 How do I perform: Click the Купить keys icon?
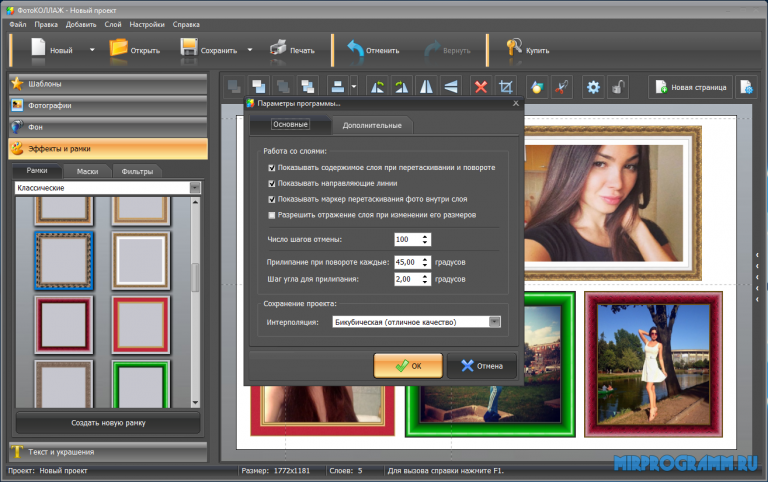coord(514,48)
